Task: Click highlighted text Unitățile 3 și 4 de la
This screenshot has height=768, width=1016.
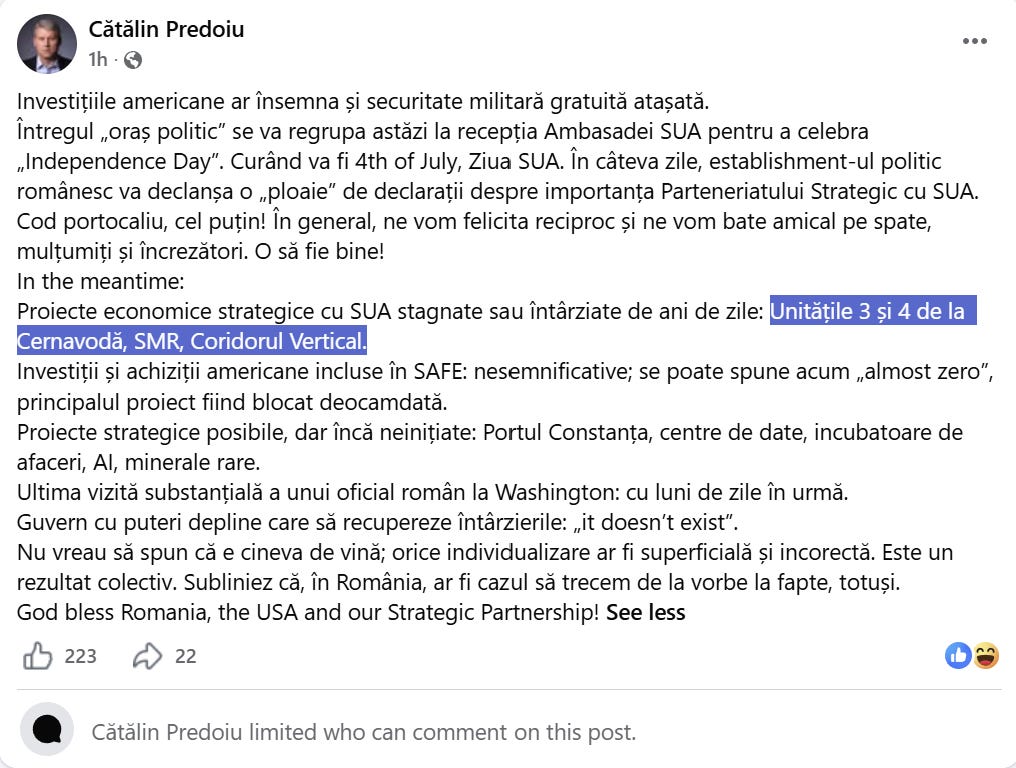Action: pos(873,312)
